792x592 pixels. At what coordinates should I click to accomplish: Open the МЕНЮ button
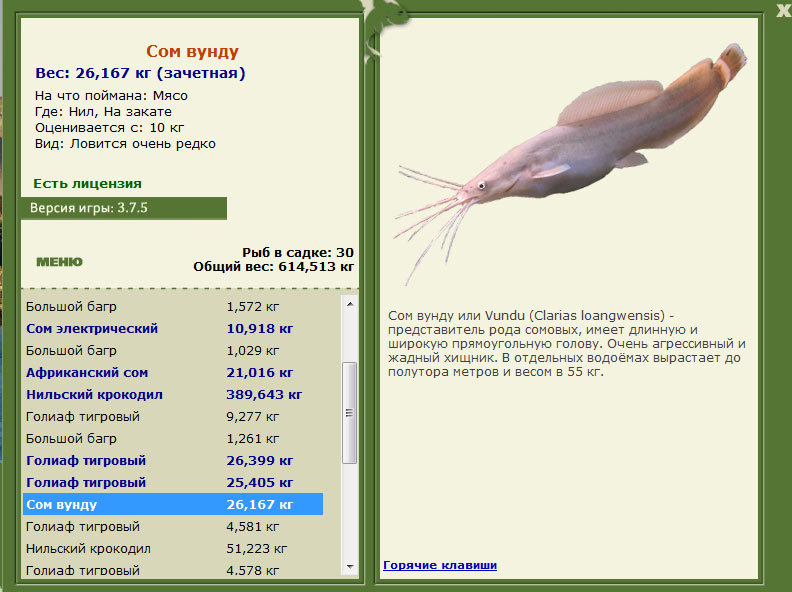[59, 262]
